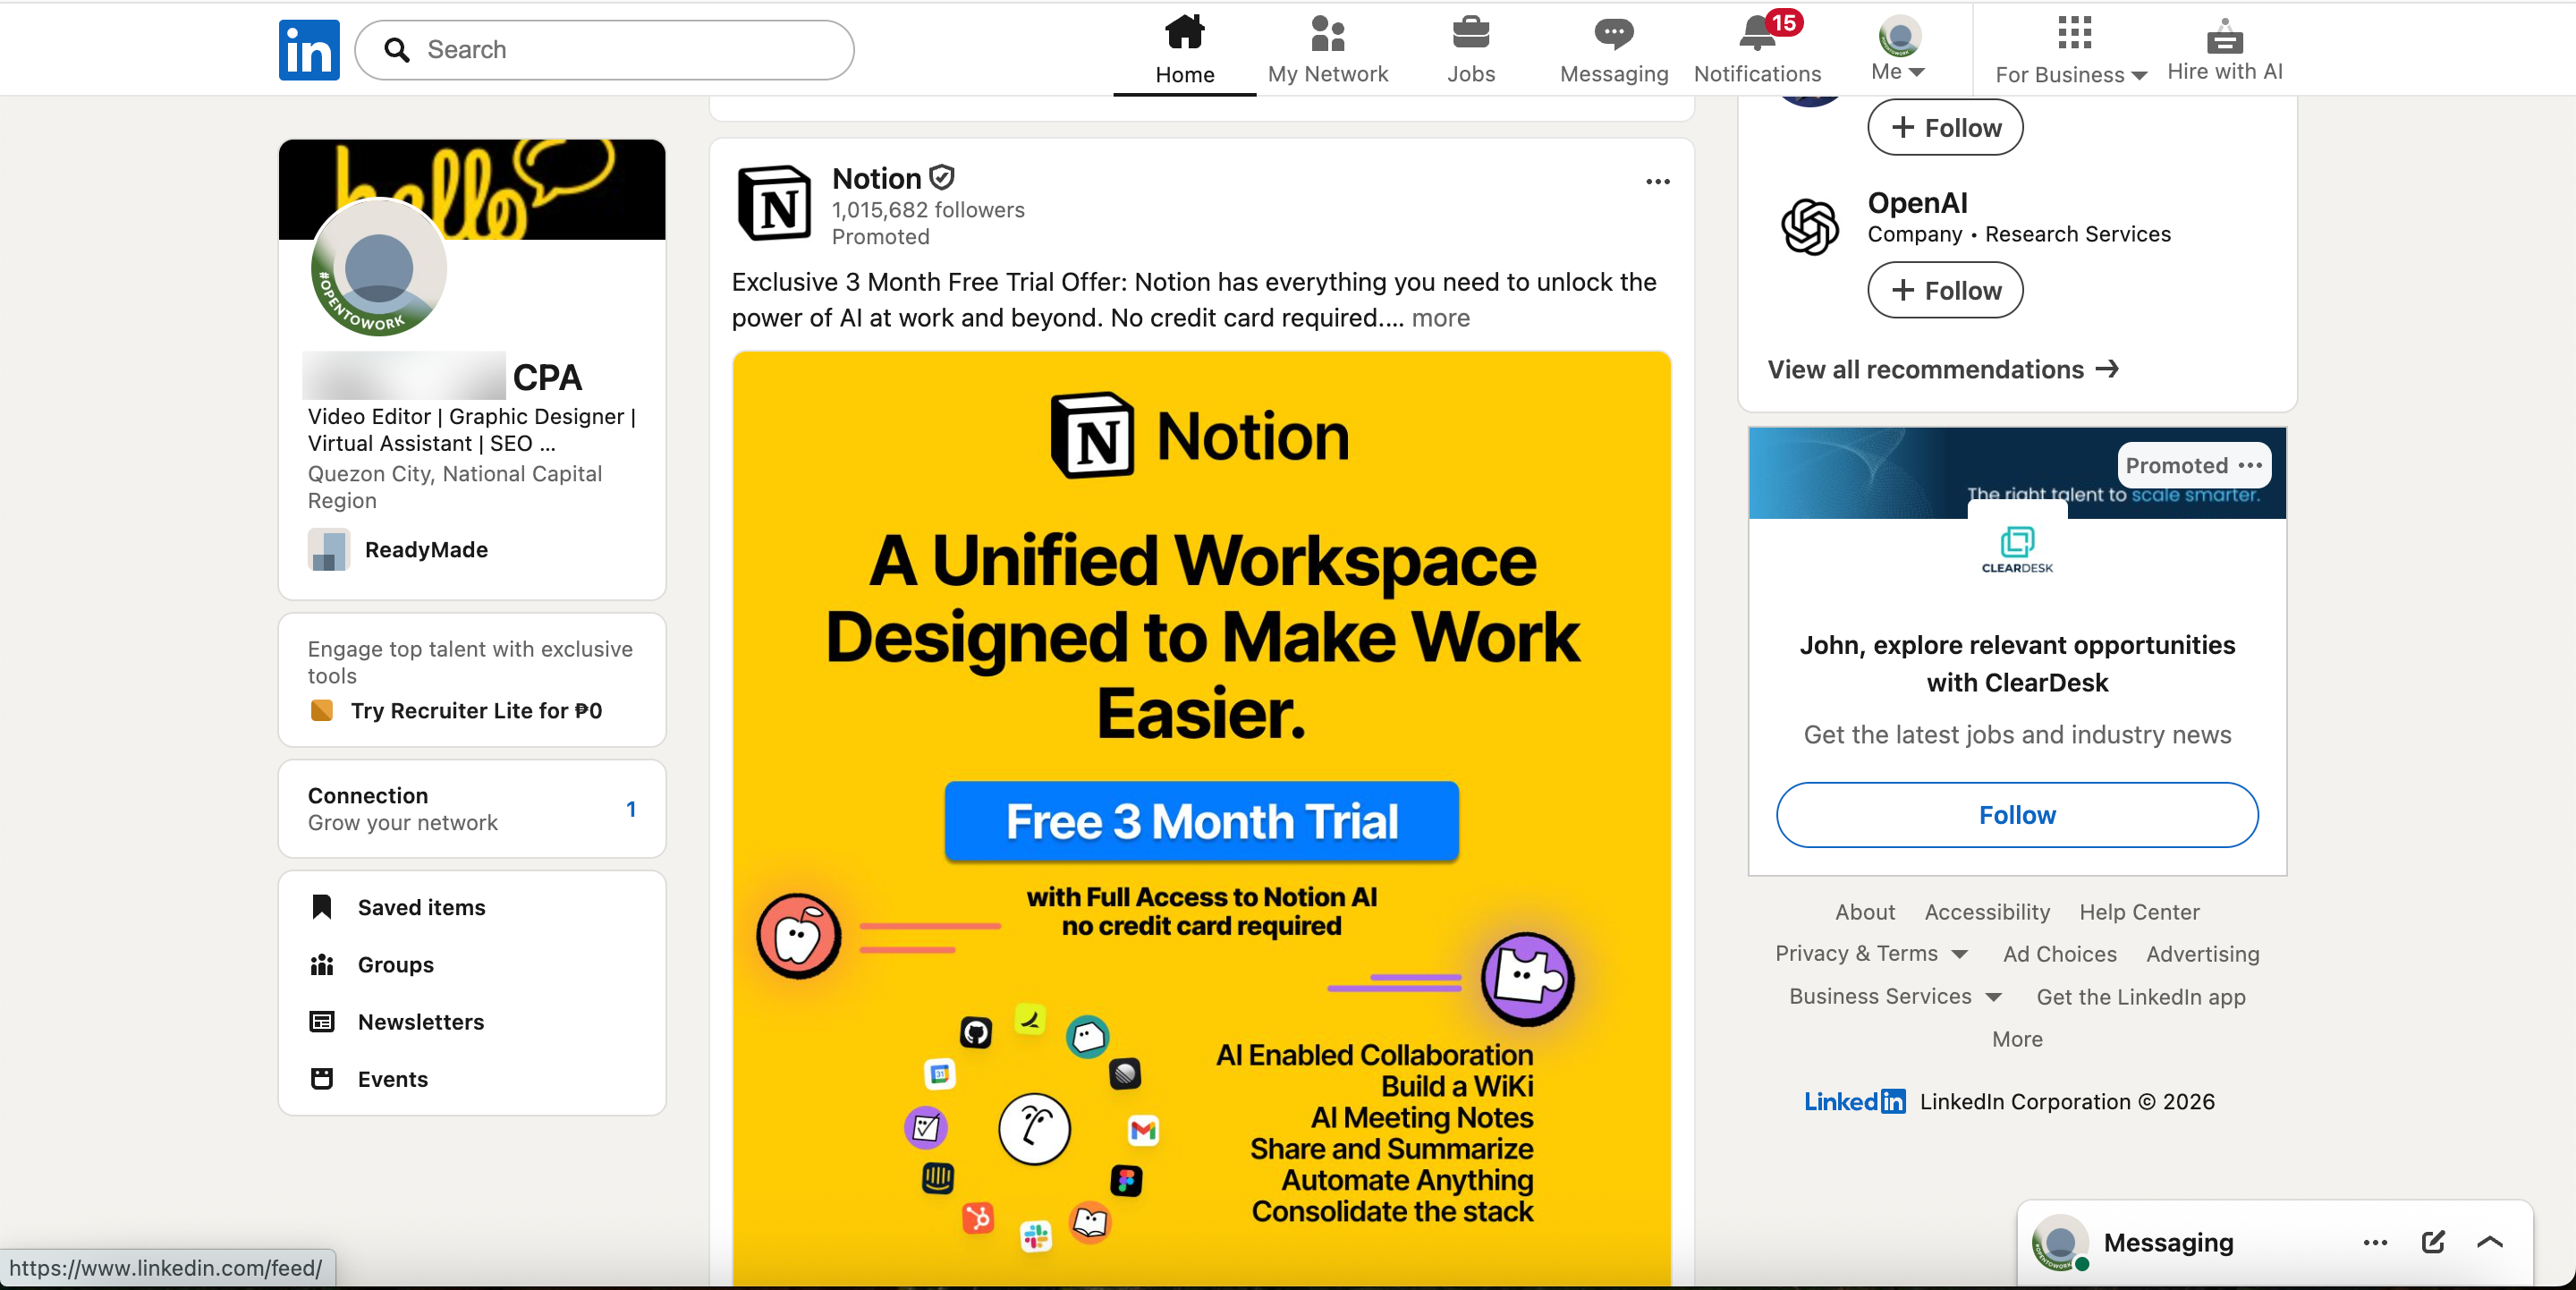Compose a new message with the pencil icon

click(2433, 1242)
